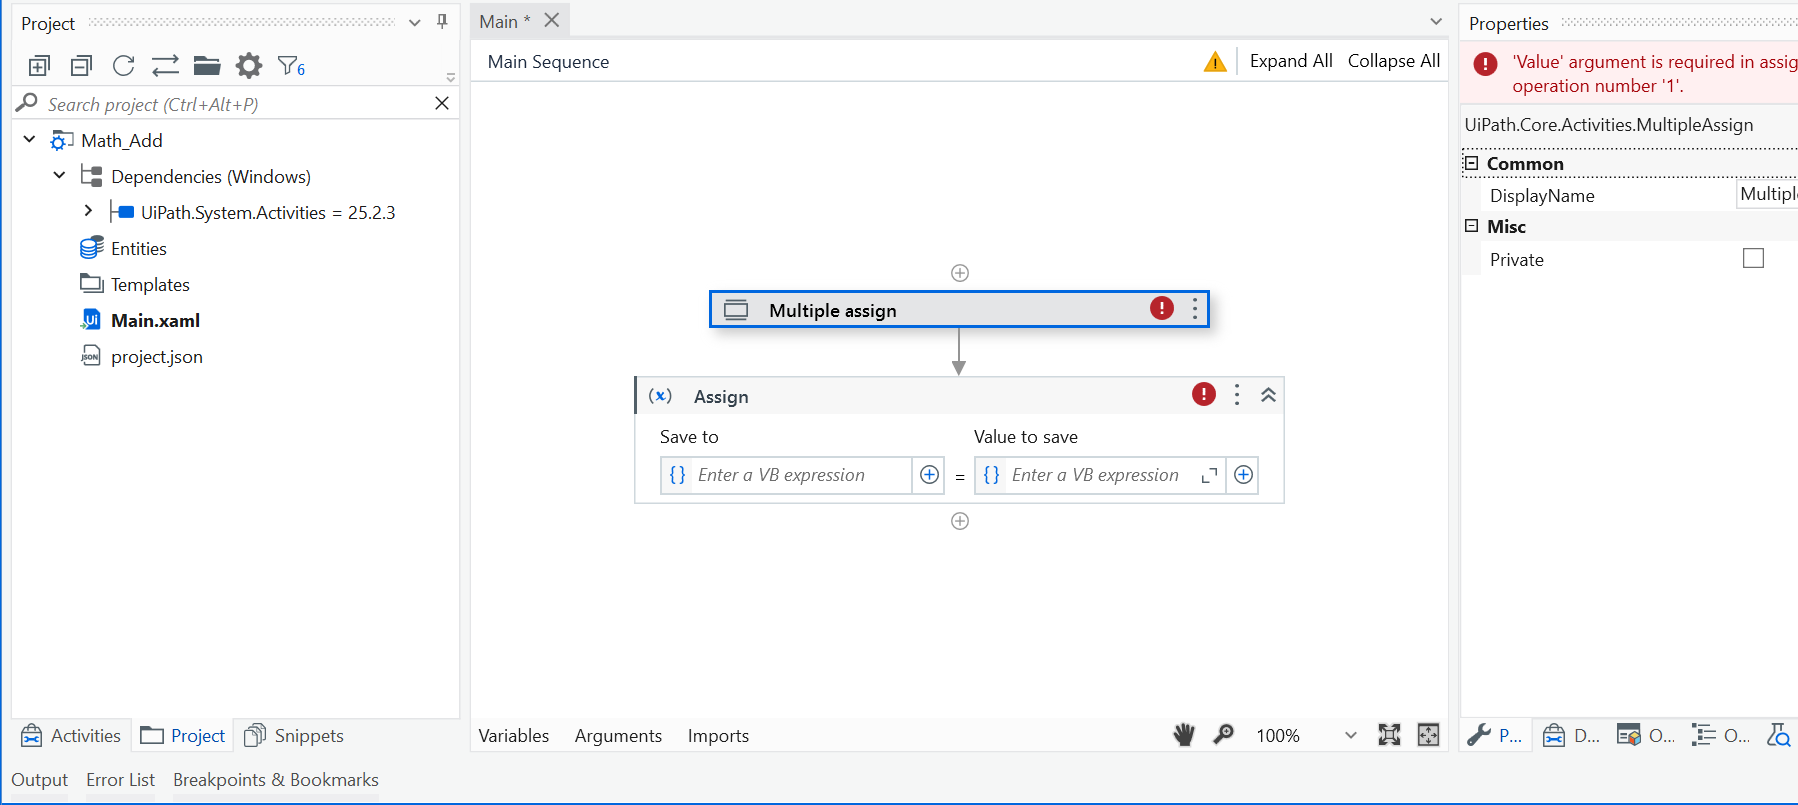Select project.json file
The width and height of the screenshot is (1798, 805).
[x=141, y=356]
